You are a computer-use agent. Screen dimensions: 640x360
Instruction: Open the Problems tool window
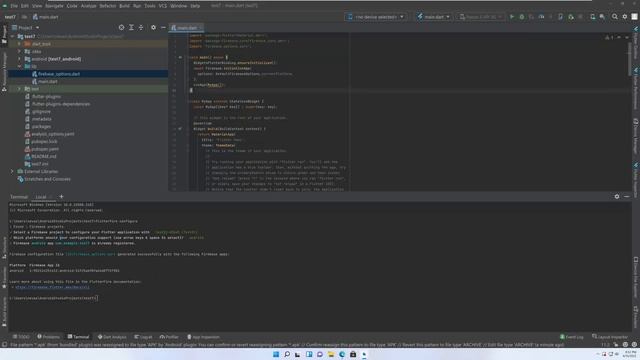(49, 337)
